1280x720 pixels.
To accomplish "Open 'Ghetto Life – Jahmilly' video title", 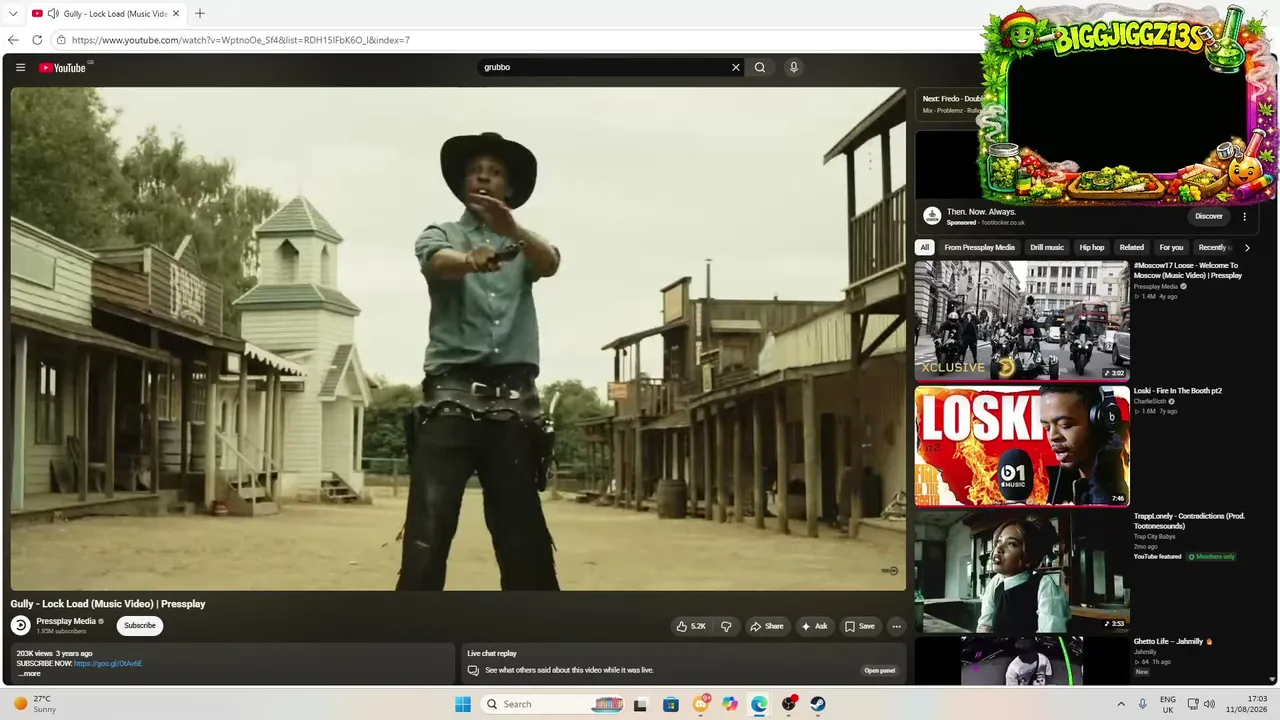I will click(x=1173, y=641).
